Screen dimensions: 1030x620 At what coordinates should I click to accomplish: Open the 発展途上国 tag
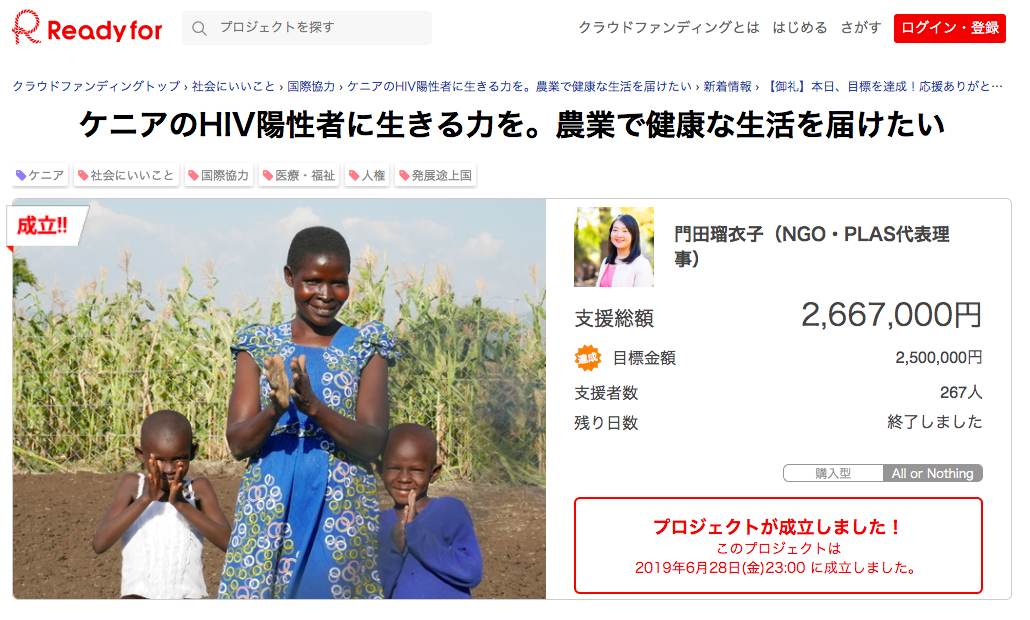(436, 175)
